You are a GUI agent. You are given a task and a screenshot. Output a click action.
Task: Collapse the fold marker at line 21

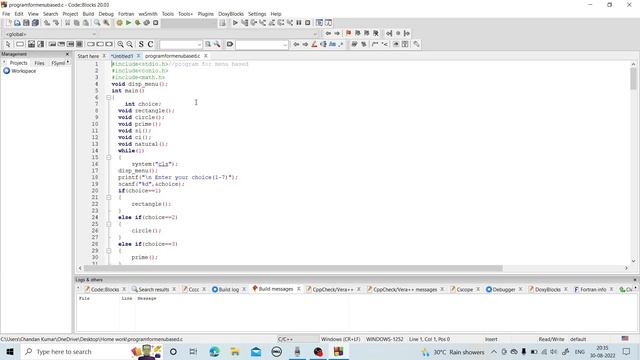109,198
